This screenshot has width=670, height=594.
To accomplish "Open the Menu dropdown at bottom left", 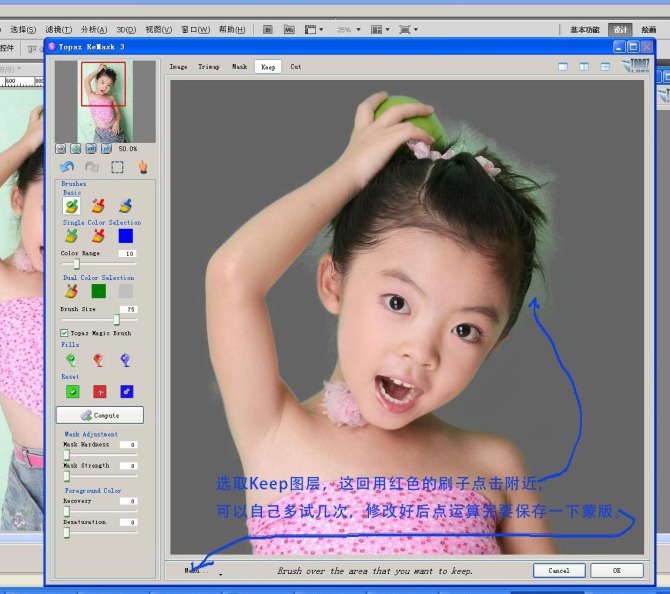I will click(201, 571).
